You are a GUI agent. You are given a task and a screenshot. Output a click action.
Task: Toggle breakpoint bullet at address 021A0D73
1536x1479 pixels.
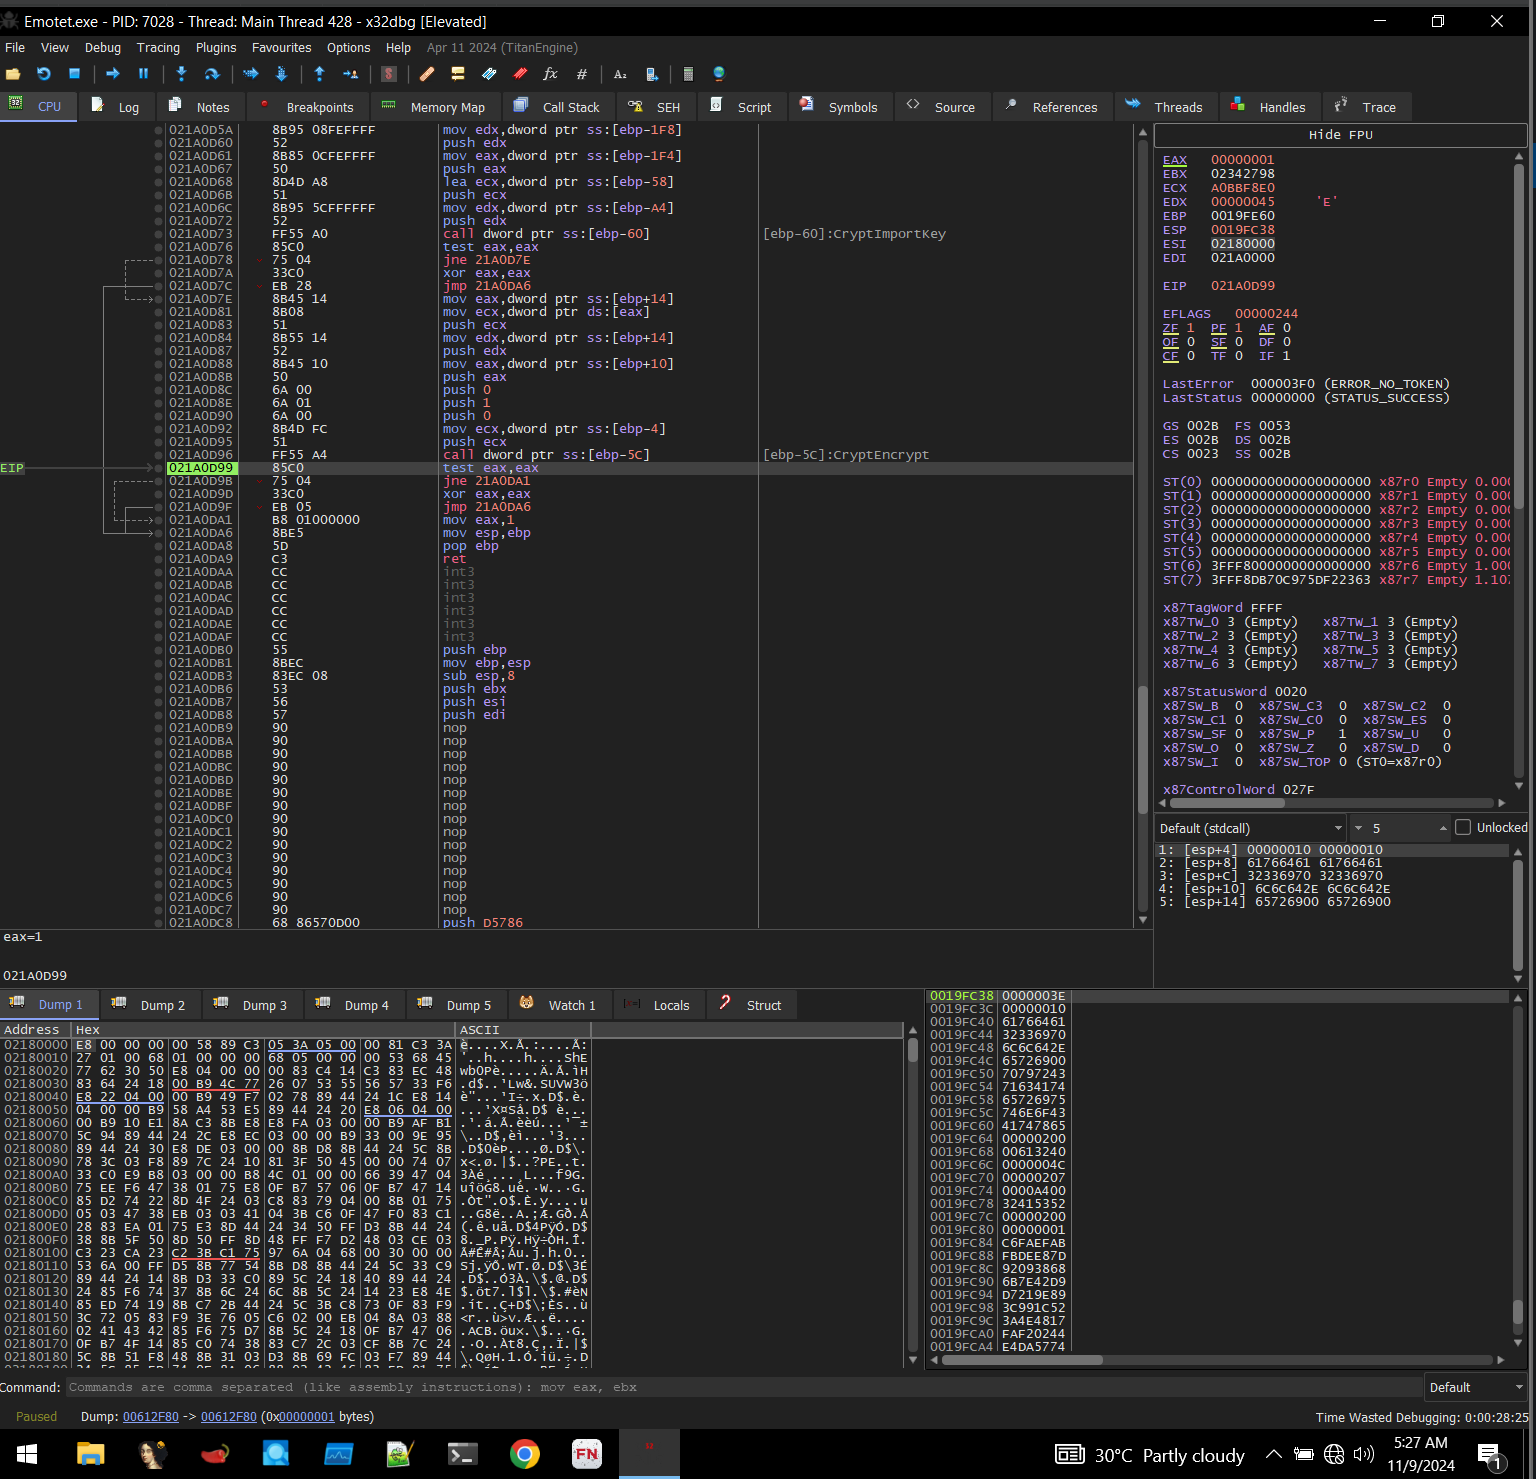pyautogui.click(x=158, y=234)
